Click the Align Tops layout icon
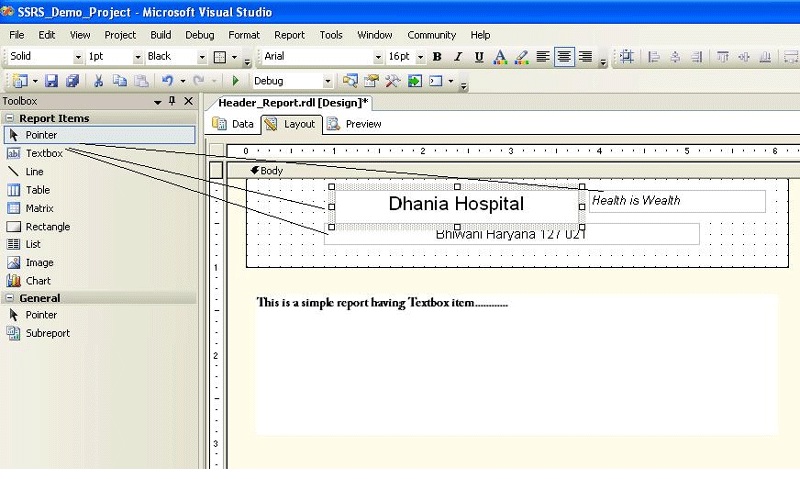Image resolution: width=800 pixels, height=479 pixels. (x=722, y=57)
